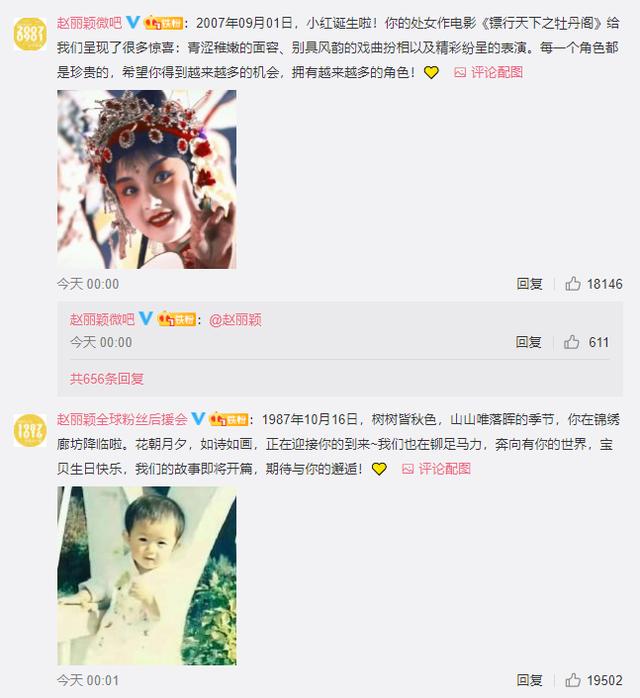Enlarge the opera costume photo thumbnail
Viewport: 640px width, 698px height.
tap(147, 179)
